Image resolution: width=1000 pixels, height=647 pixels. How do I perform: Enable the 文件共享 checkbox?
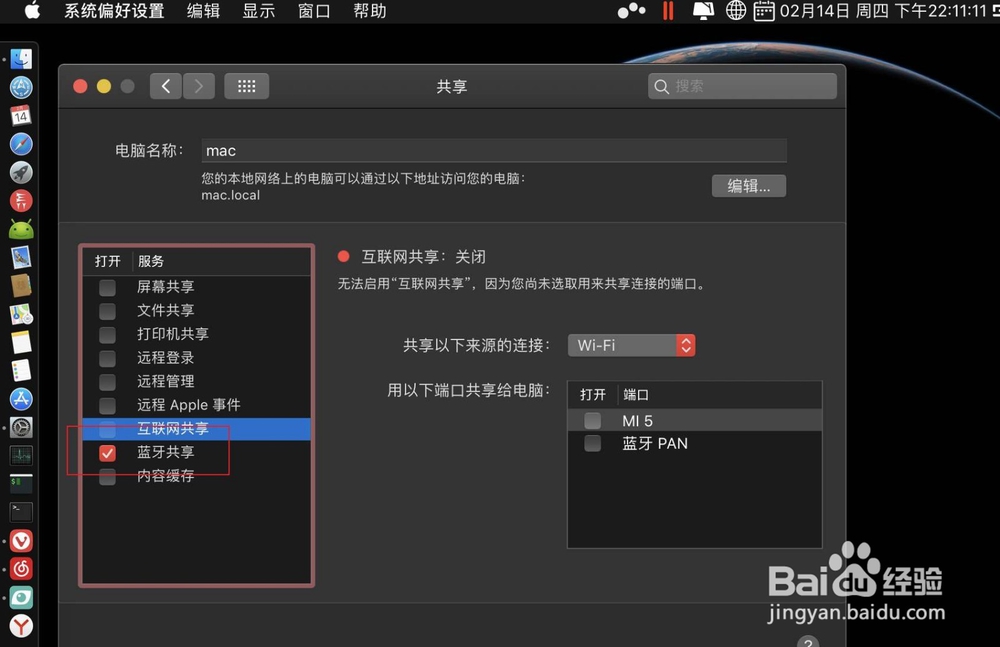point(107,310)
